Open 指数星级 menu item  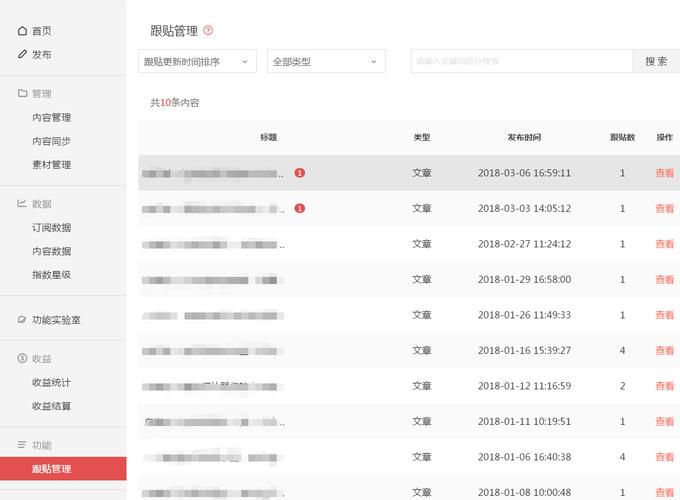(52, 275)
